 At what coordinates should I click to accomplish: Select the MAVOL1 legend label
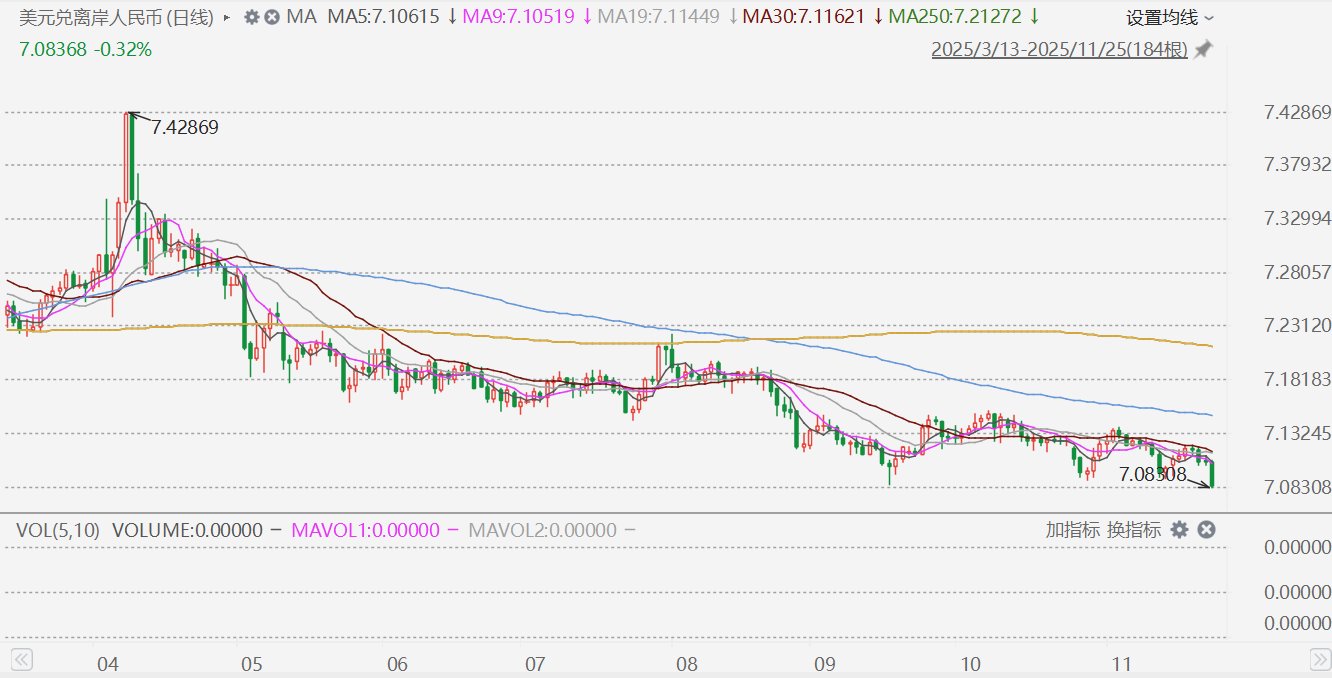(x=365, y=530)
